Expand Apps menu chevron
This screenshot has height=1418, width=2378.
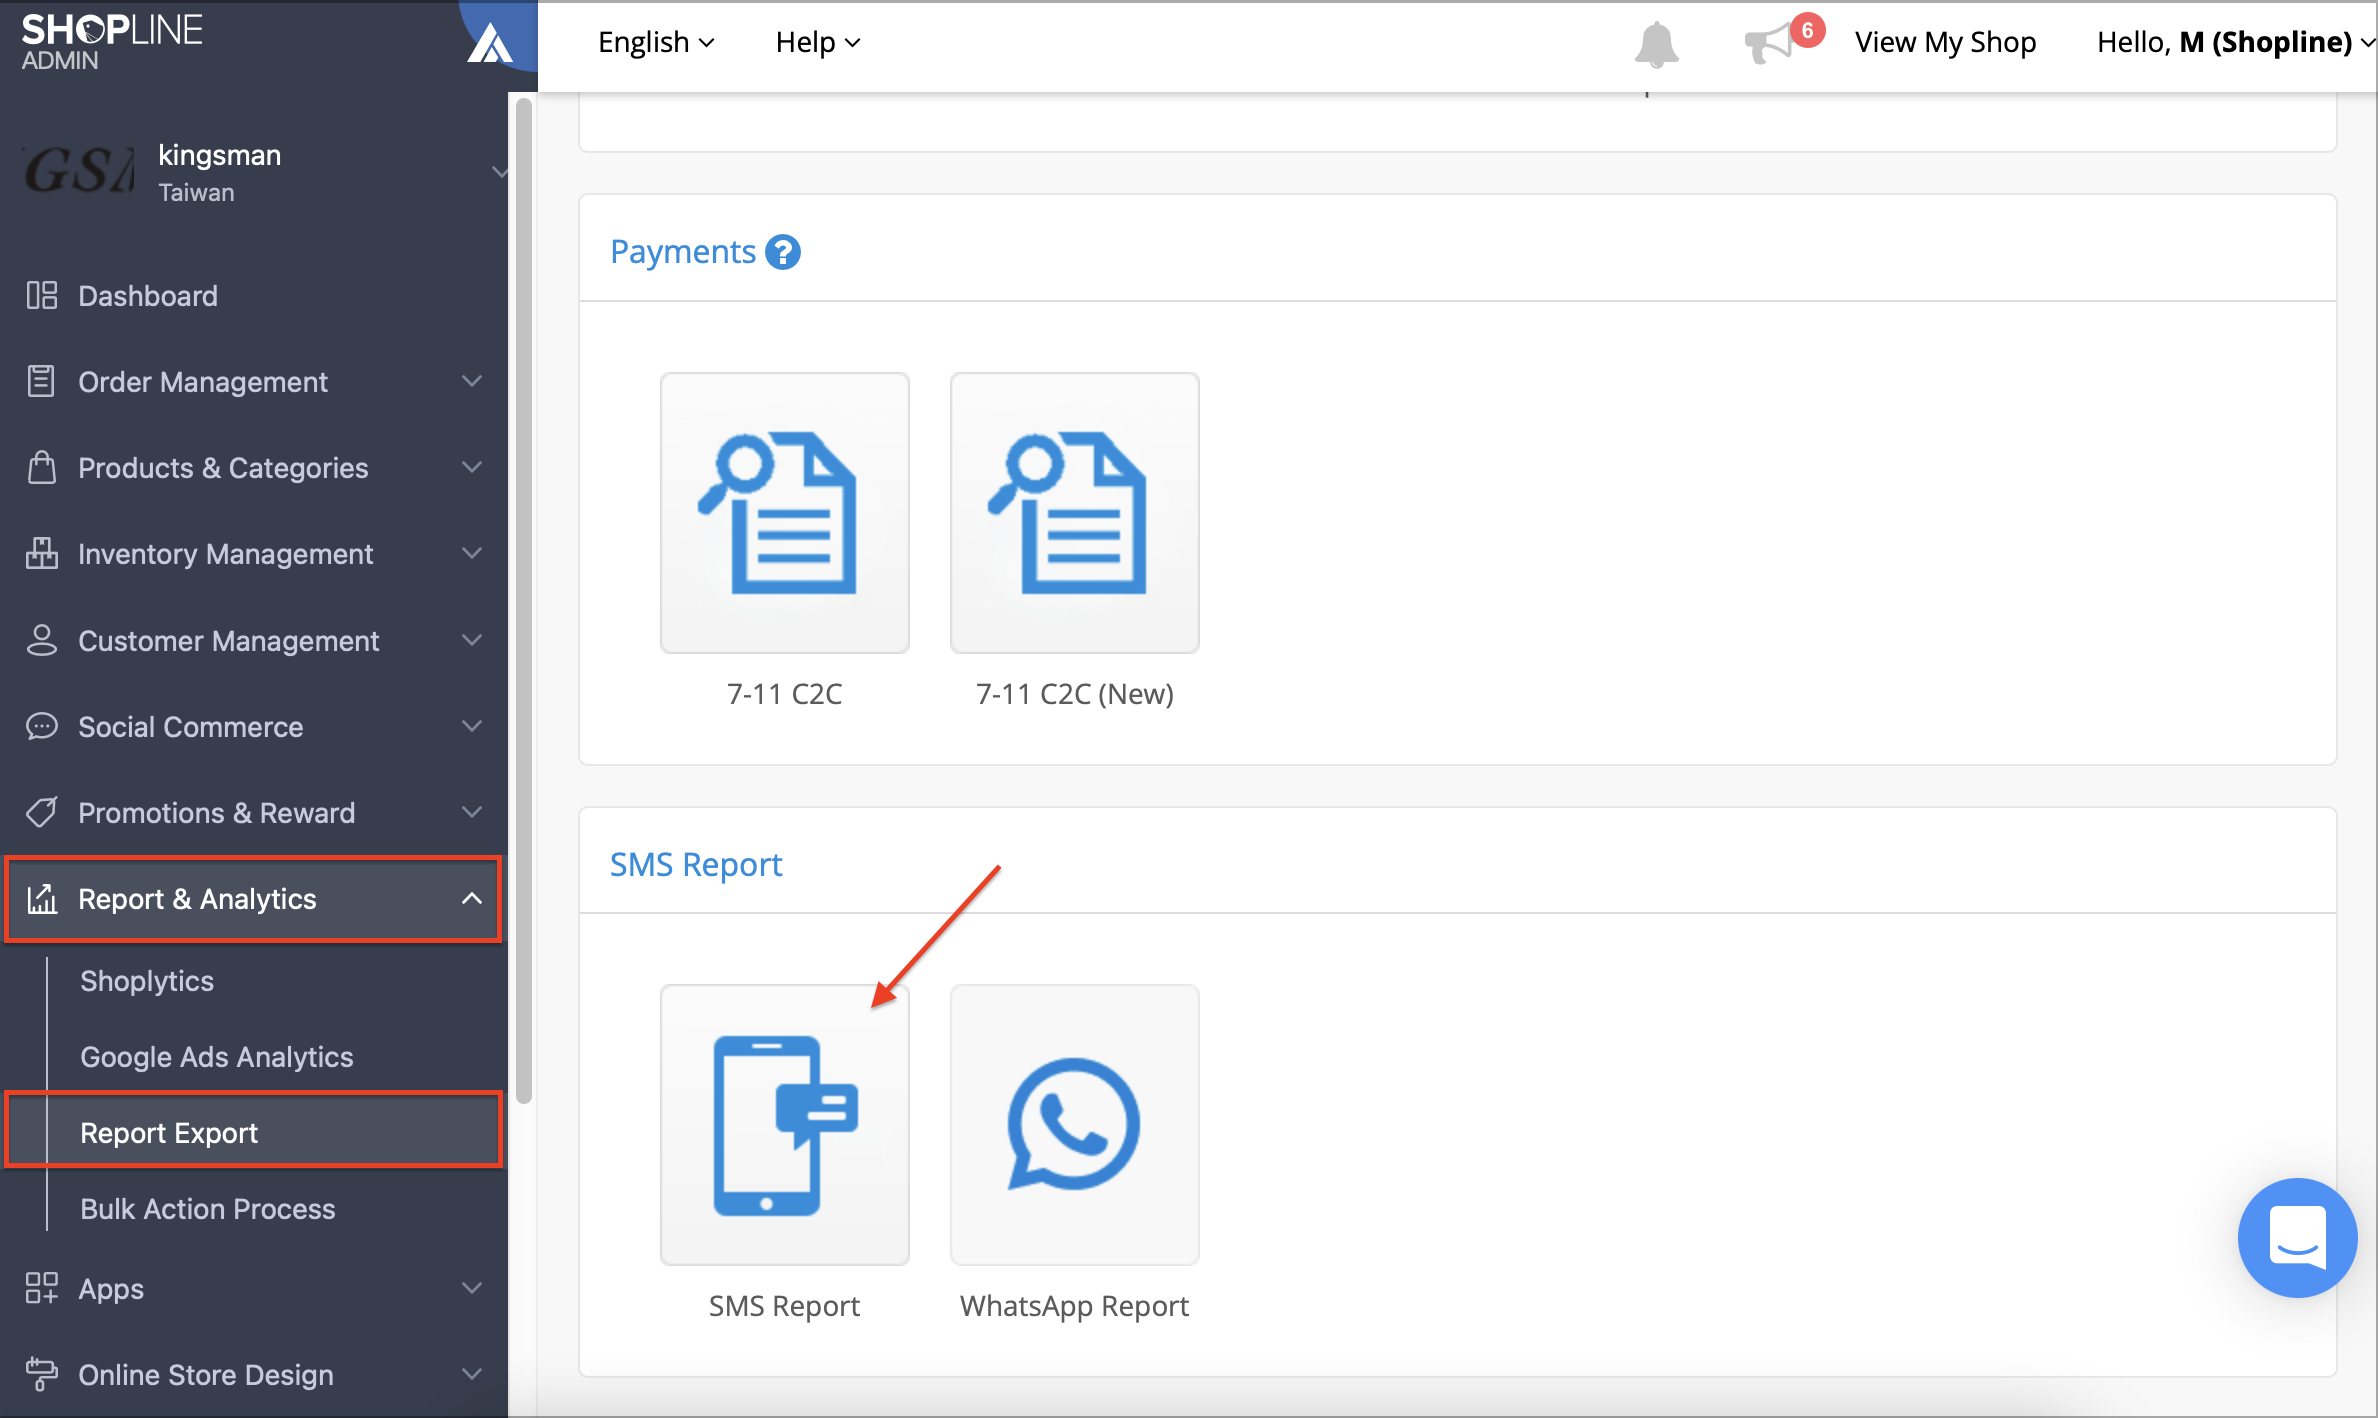click(x=472, y=1288)
